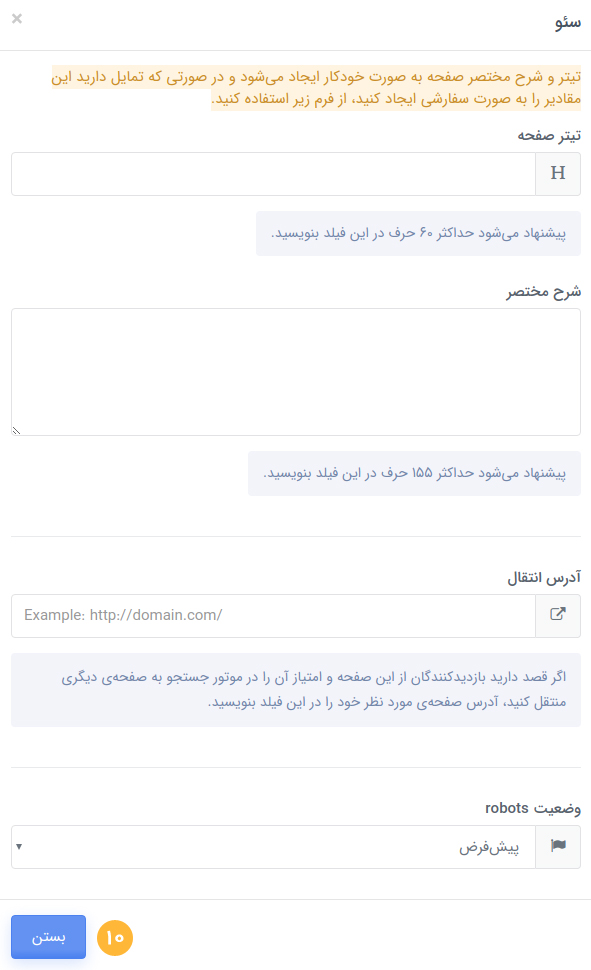591x970 pixels.
Task: Click the سئو dialog title
Action: [567, 23]
